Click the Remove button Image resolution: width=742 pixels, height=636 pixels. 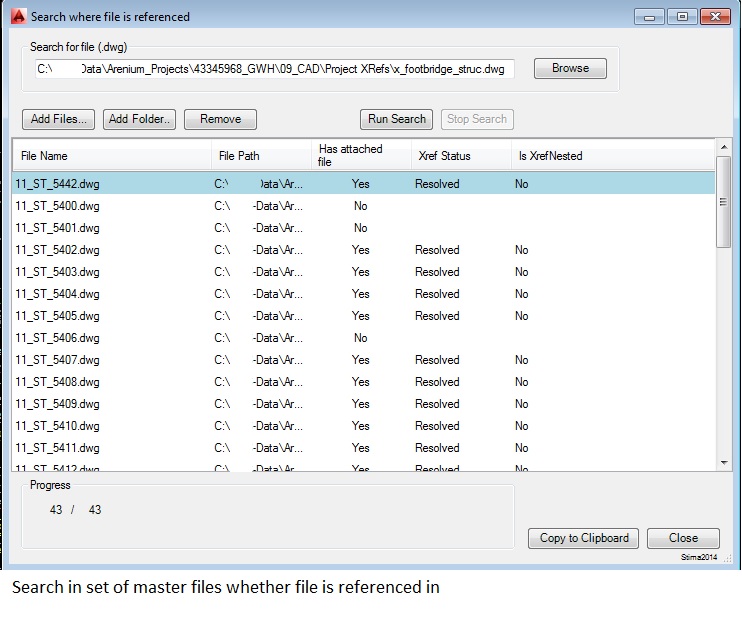(221, 119)
